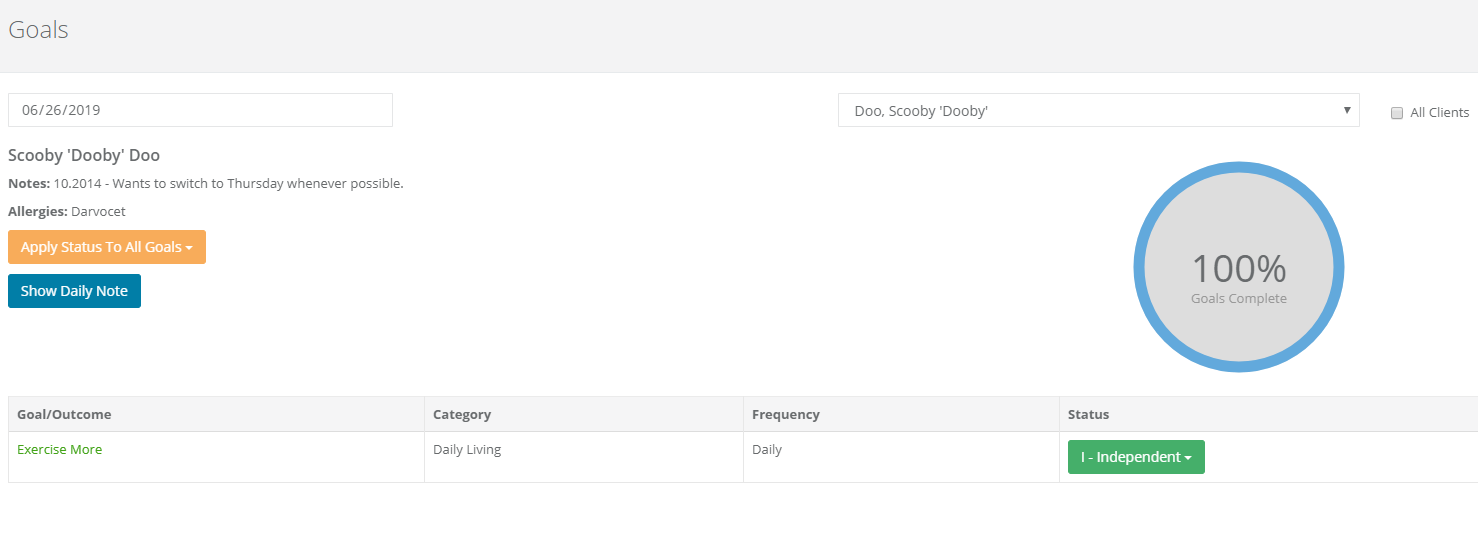Click the 100% Goals Complete progress circle
Screen dimensions: 1478x538
pos(1238,268)
